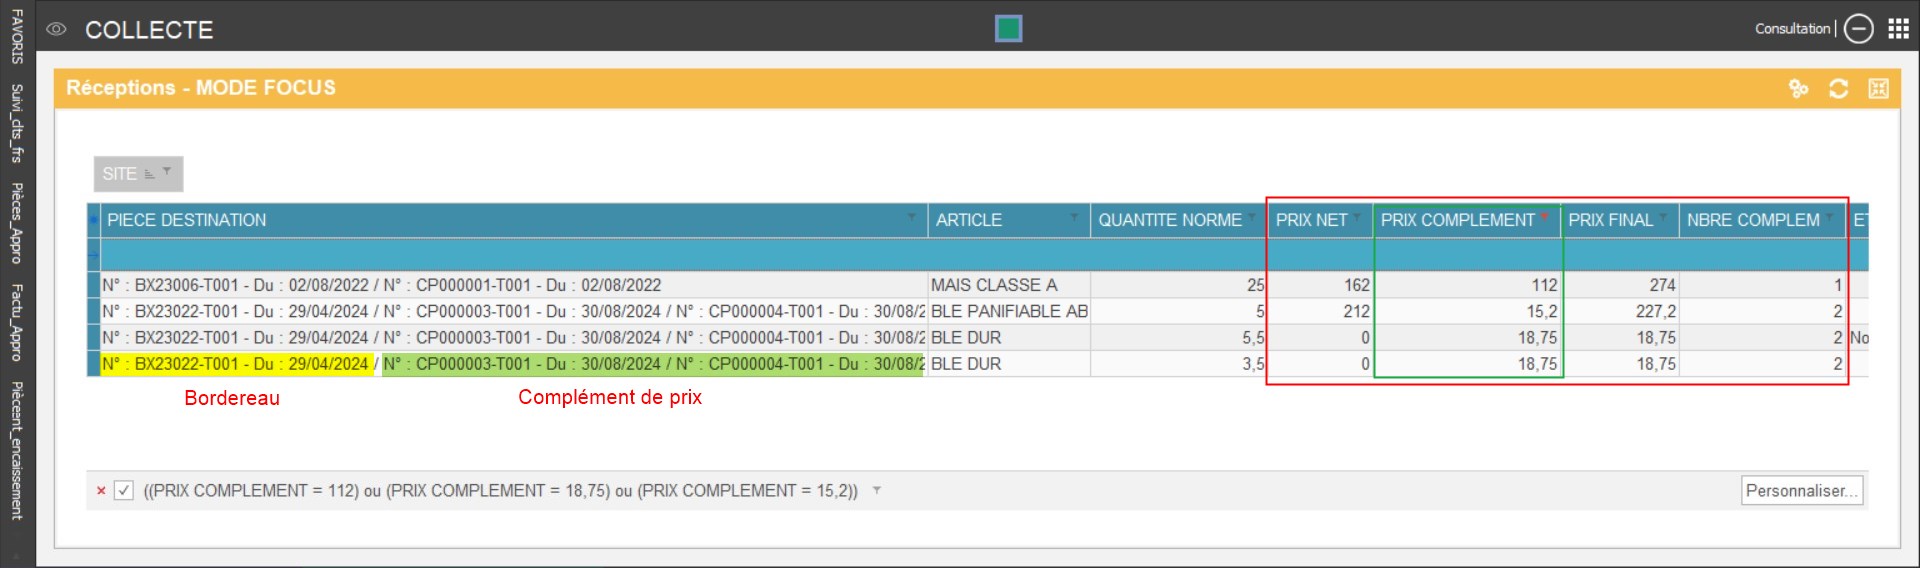Open the filter icon on ARTICLE column
Screen dimensions: 1920x568
click(1074, 217)
